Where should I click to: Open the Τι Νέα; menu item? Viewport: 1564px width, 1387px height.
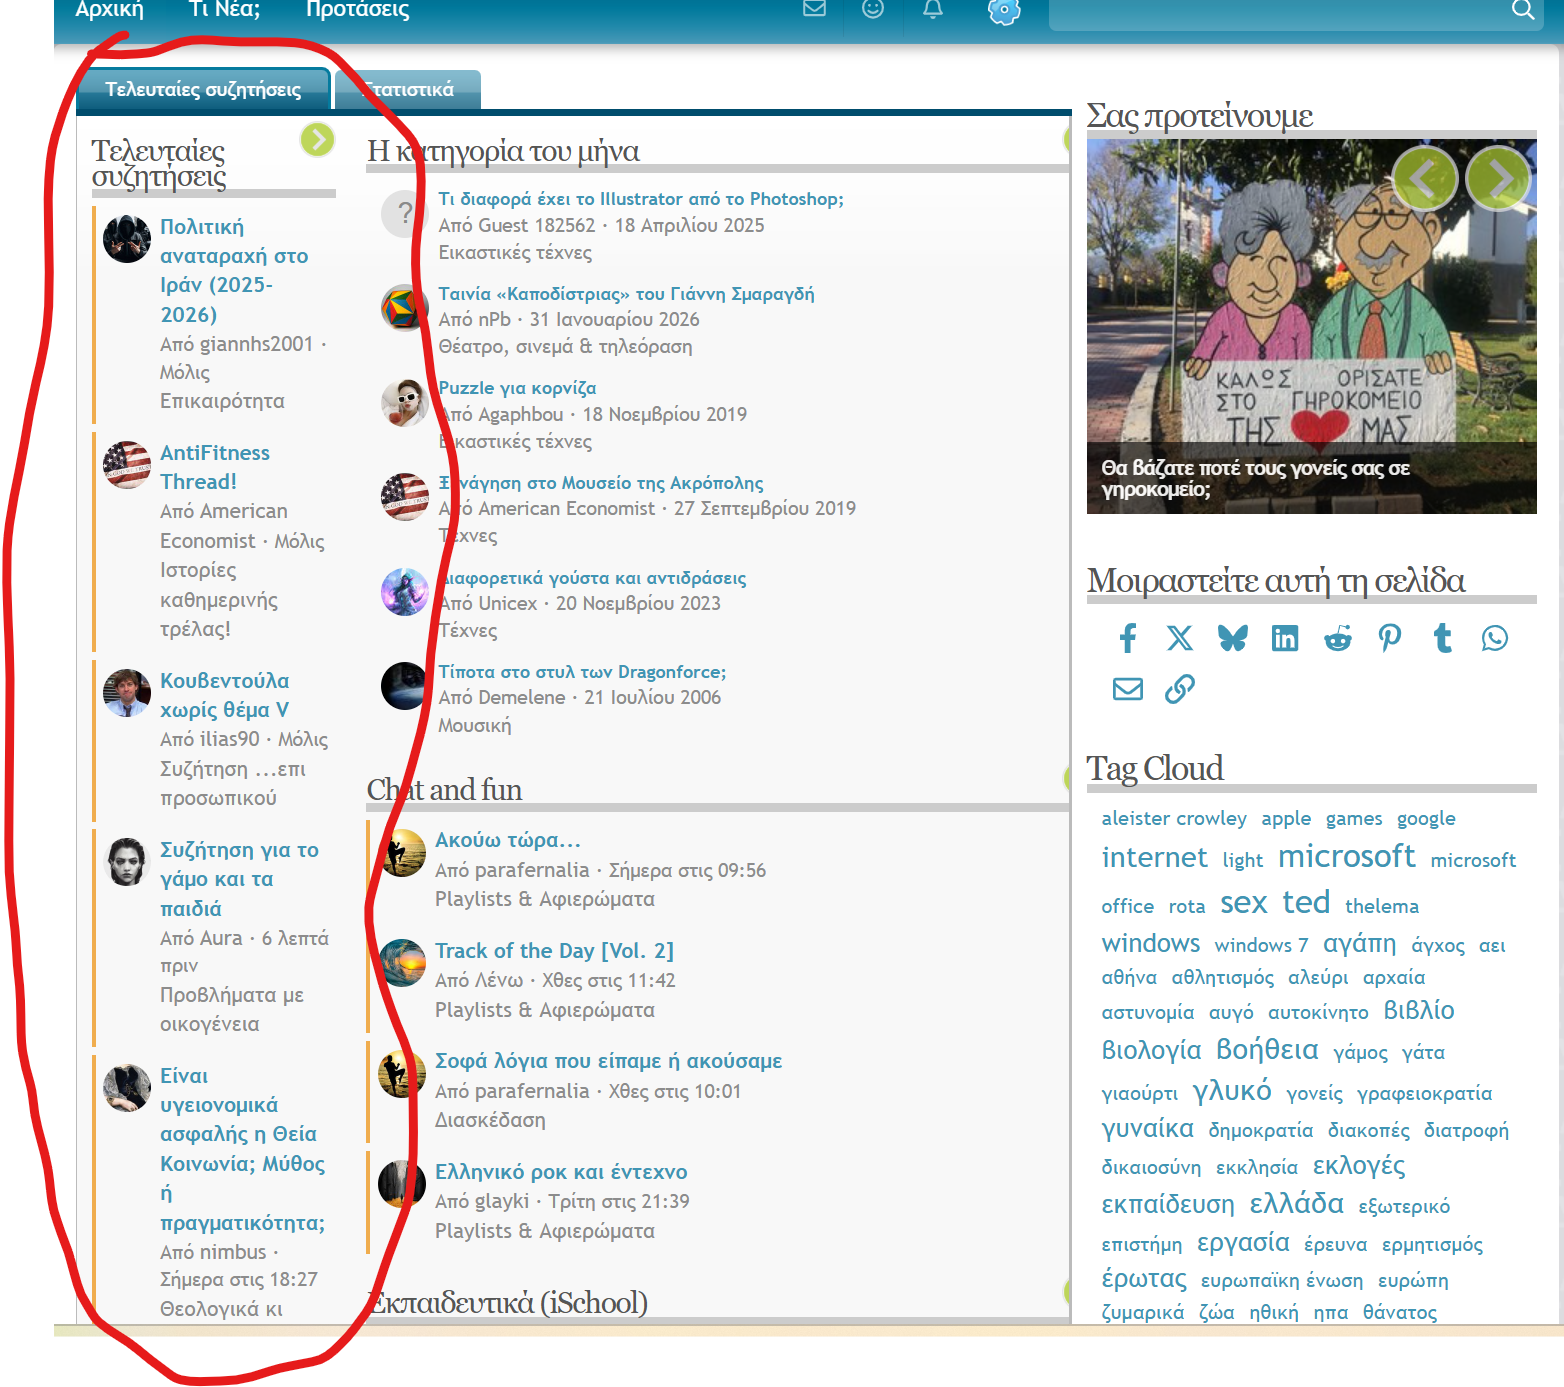click(x=224, y=10)
